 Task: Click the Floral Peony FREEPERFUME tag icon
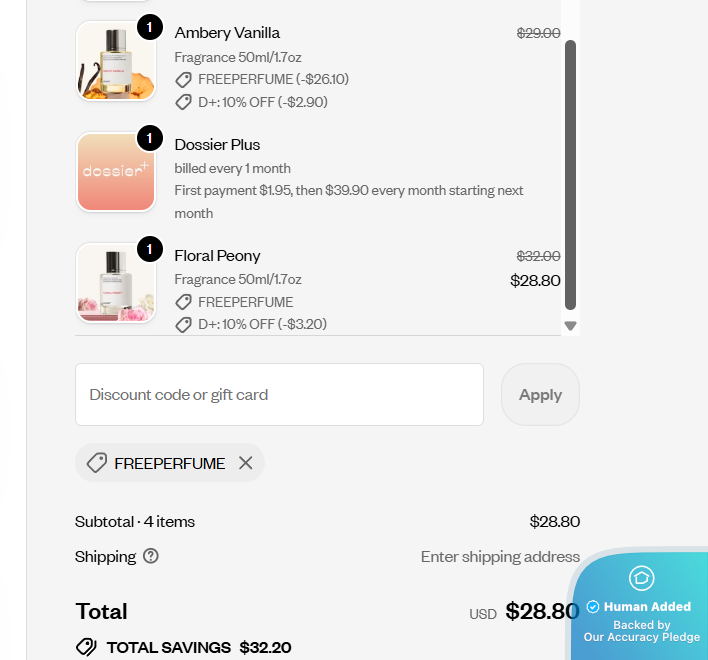click(x=183, y=302)
